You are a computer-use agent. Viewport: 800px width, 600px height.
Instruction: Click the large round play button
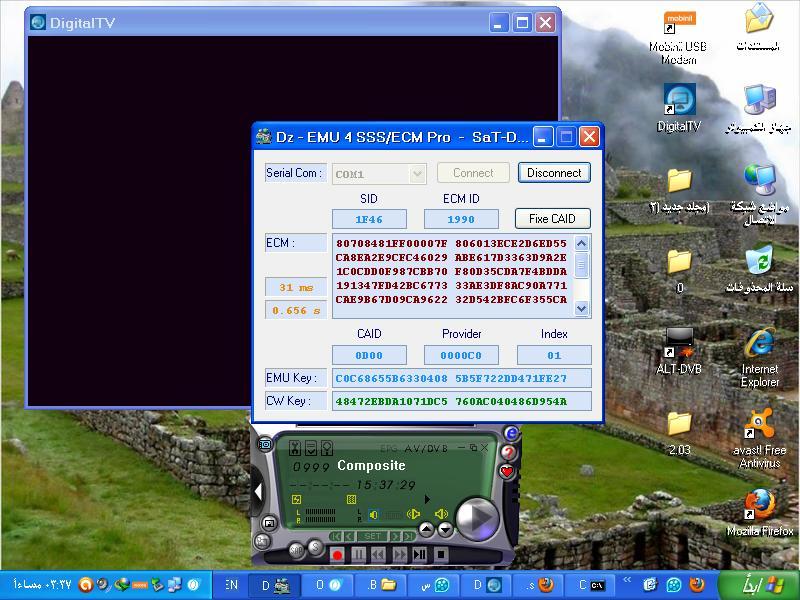[477, 519]
